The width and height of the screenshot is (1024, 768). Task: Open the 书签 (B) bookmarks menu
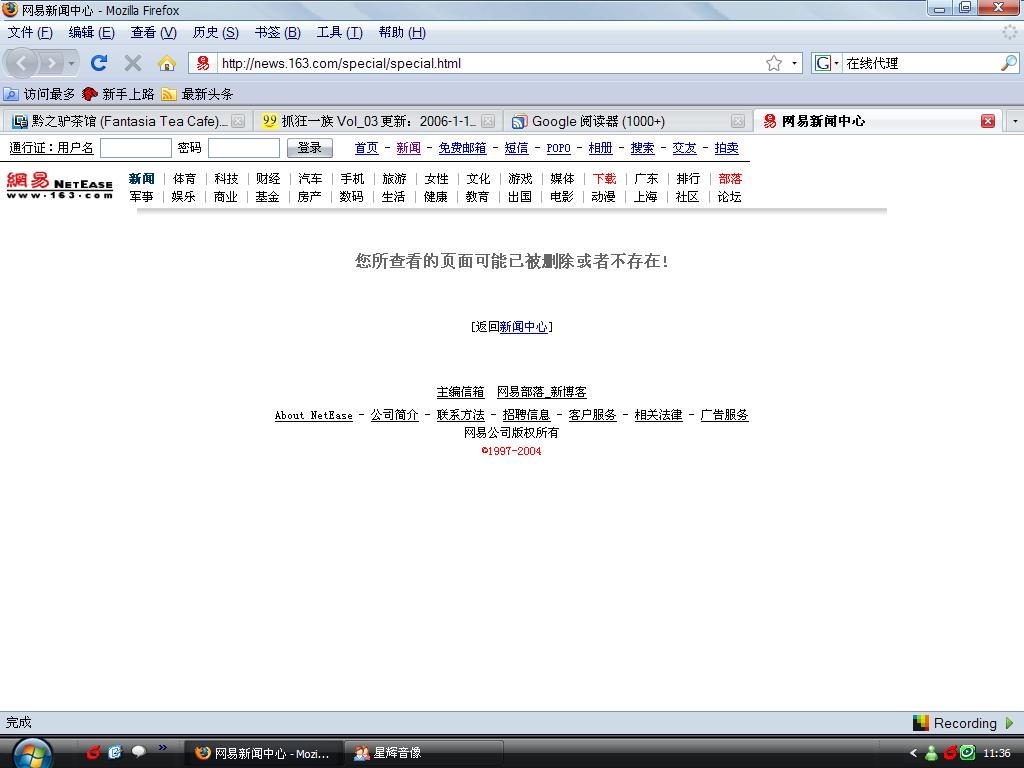tap(277, 32)
